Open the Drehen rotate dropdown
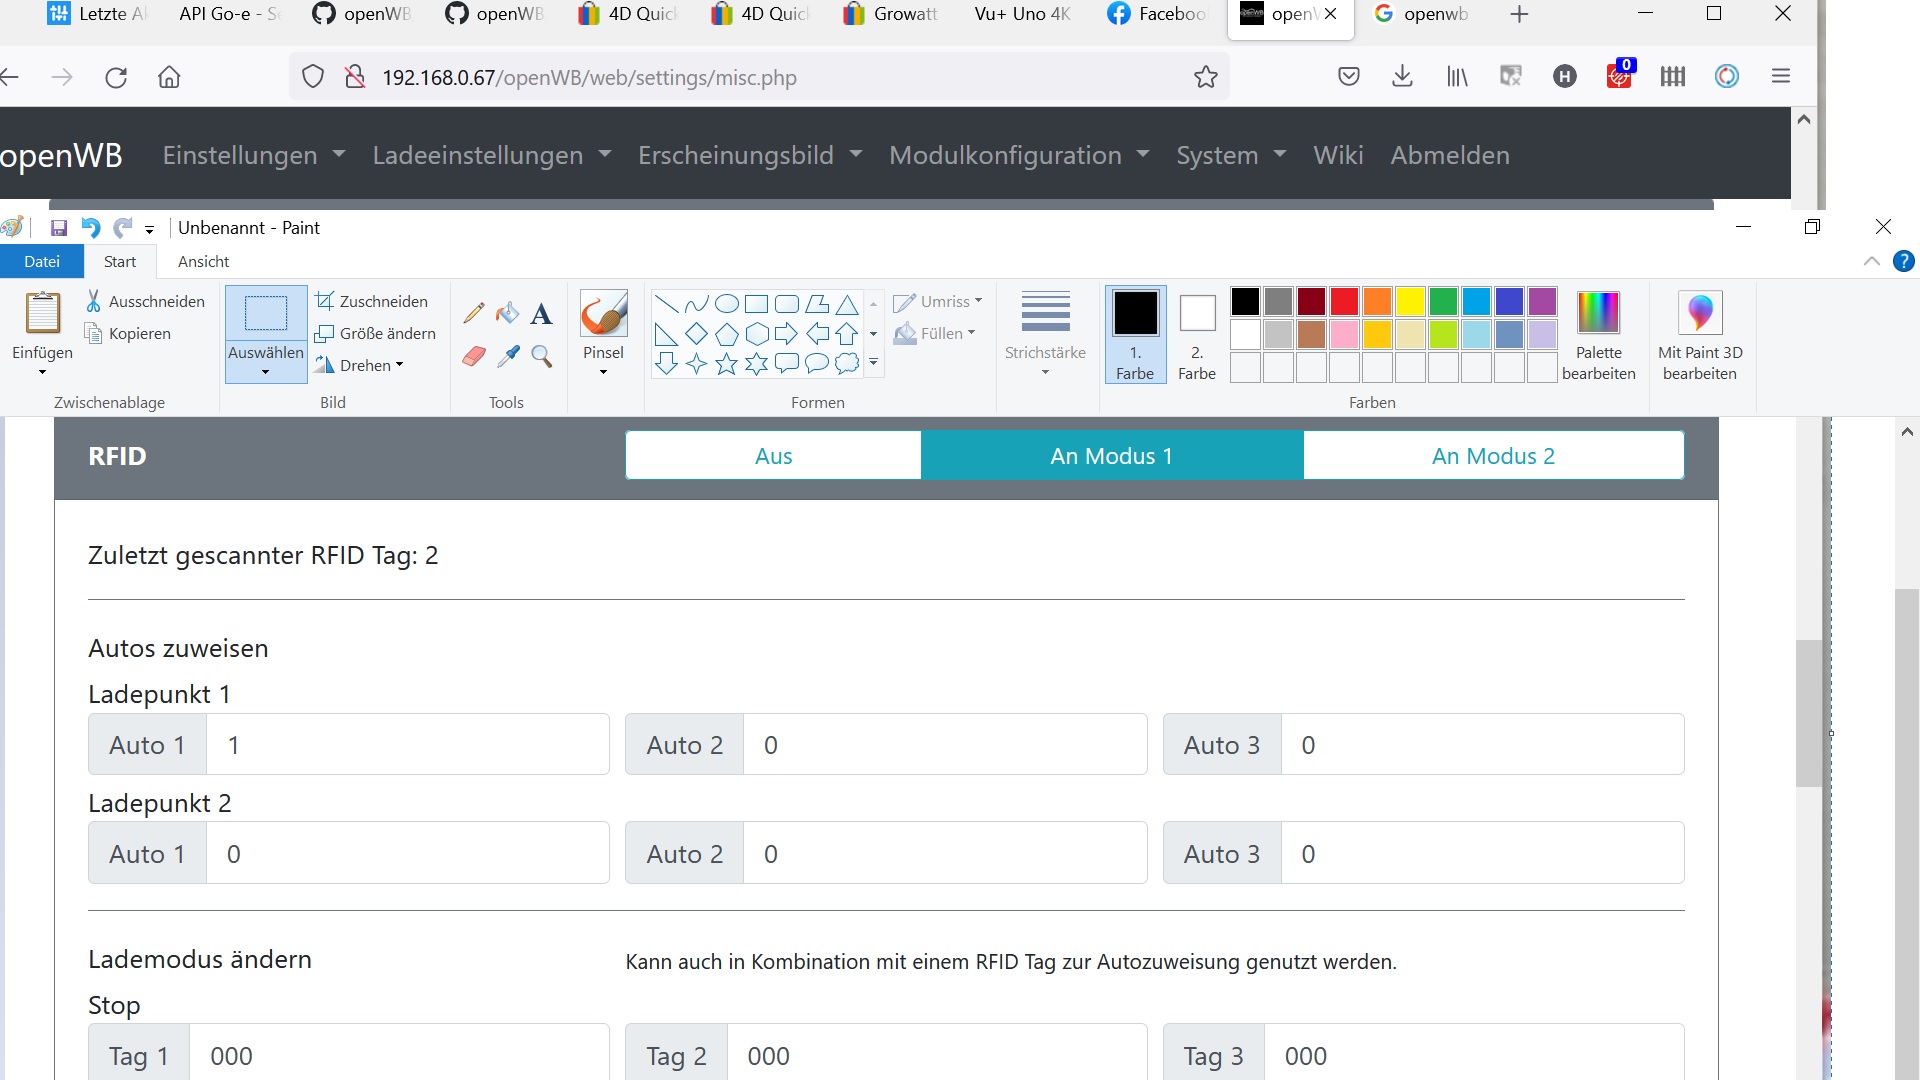The height and width of the screenshot is (1080, 1920). point(360,365)
